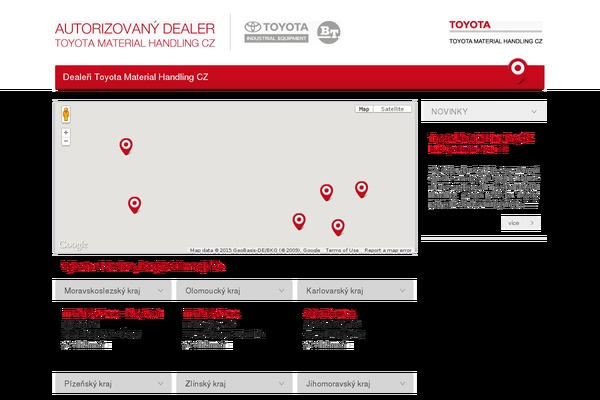The height and width of the screenshot is (400, 600).
Task: Click Report a map error link
Action: [388, 250]
